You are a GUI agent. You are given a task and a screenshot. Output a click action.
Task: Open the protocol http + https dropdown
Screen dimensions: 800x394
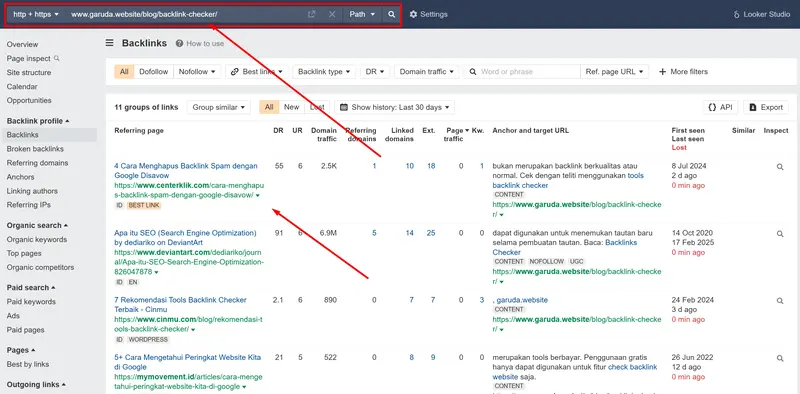click(36, 14)
